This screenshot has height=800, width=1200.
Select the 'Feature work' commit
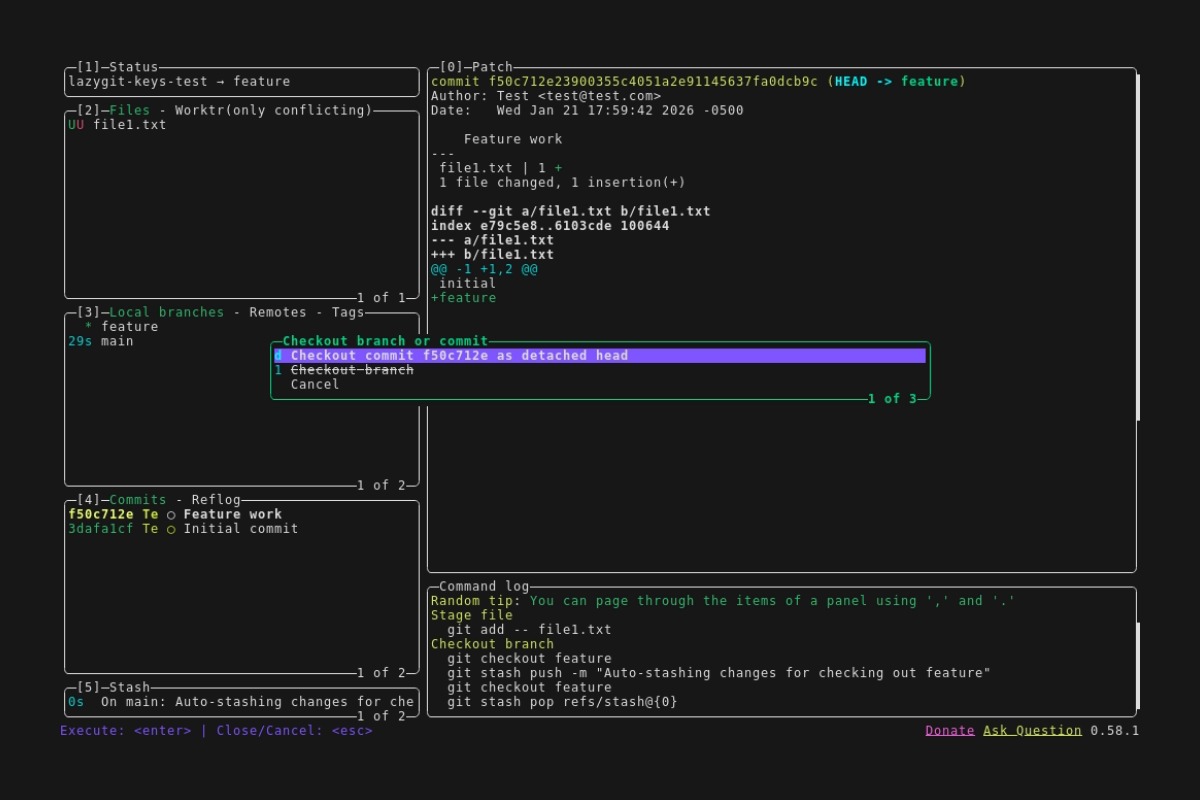(x=232, y=514)
